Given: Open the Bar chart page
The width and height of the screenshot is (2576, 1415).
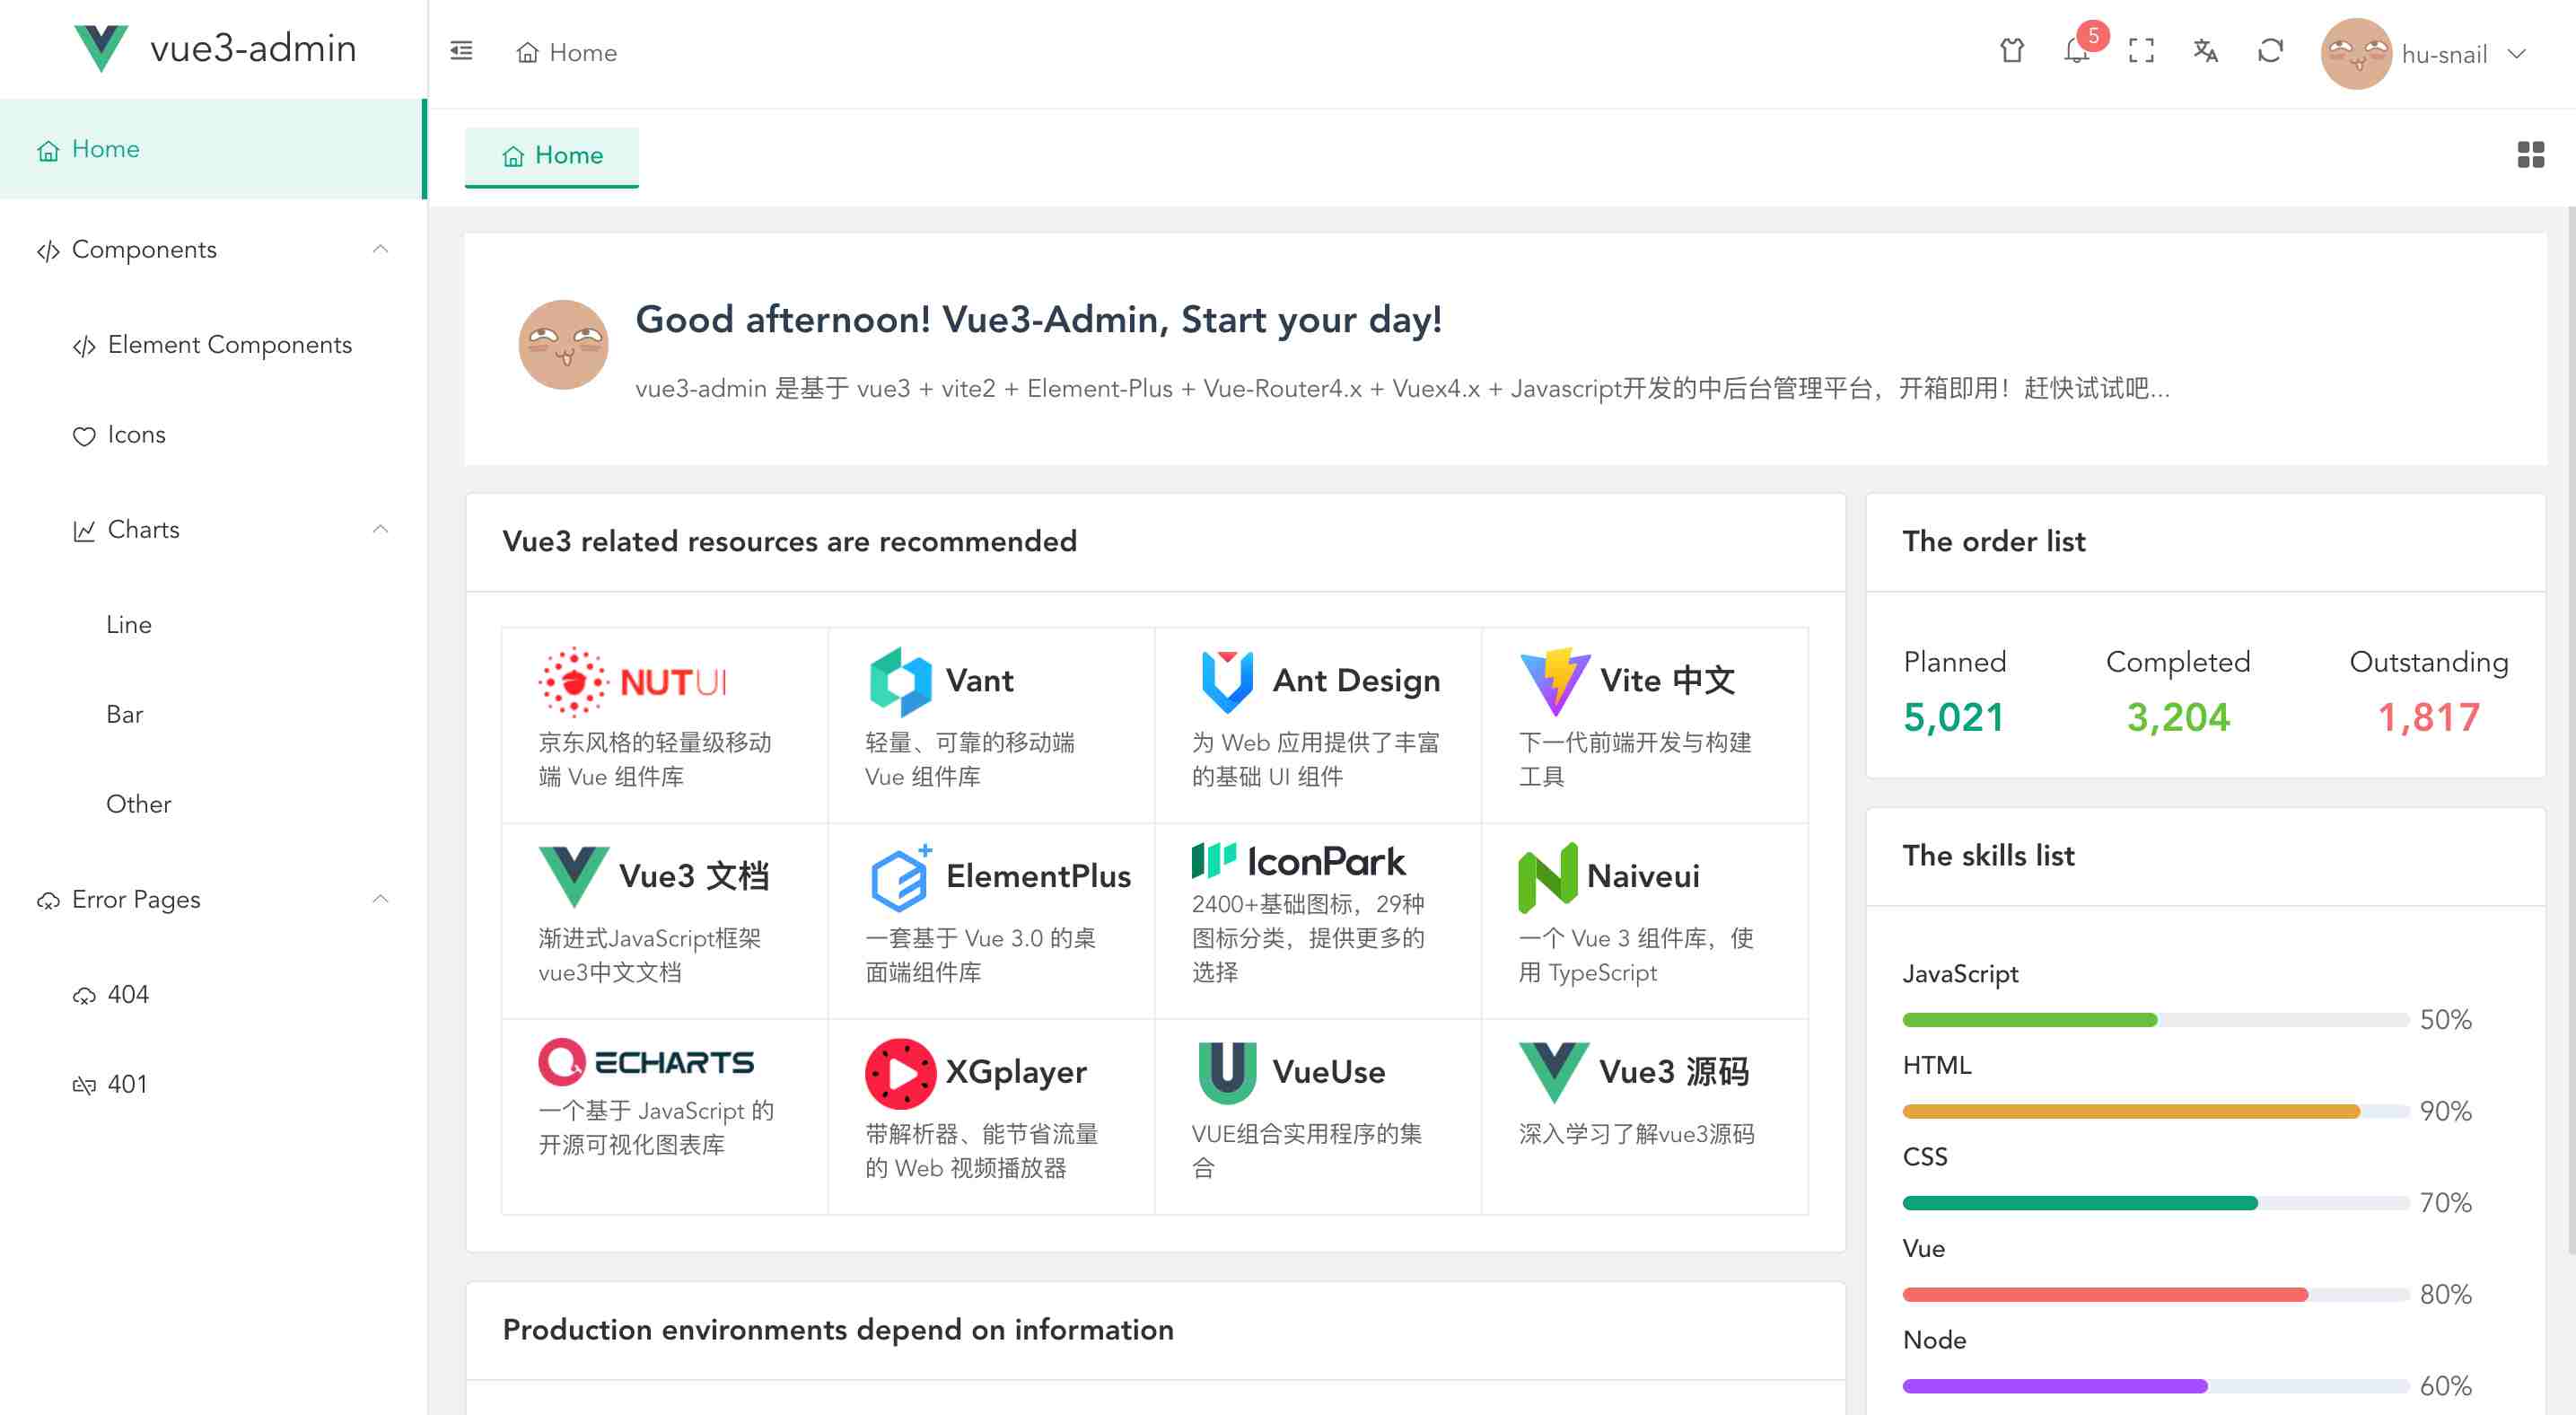Looking at the screenshot, I should pos(212,714).
